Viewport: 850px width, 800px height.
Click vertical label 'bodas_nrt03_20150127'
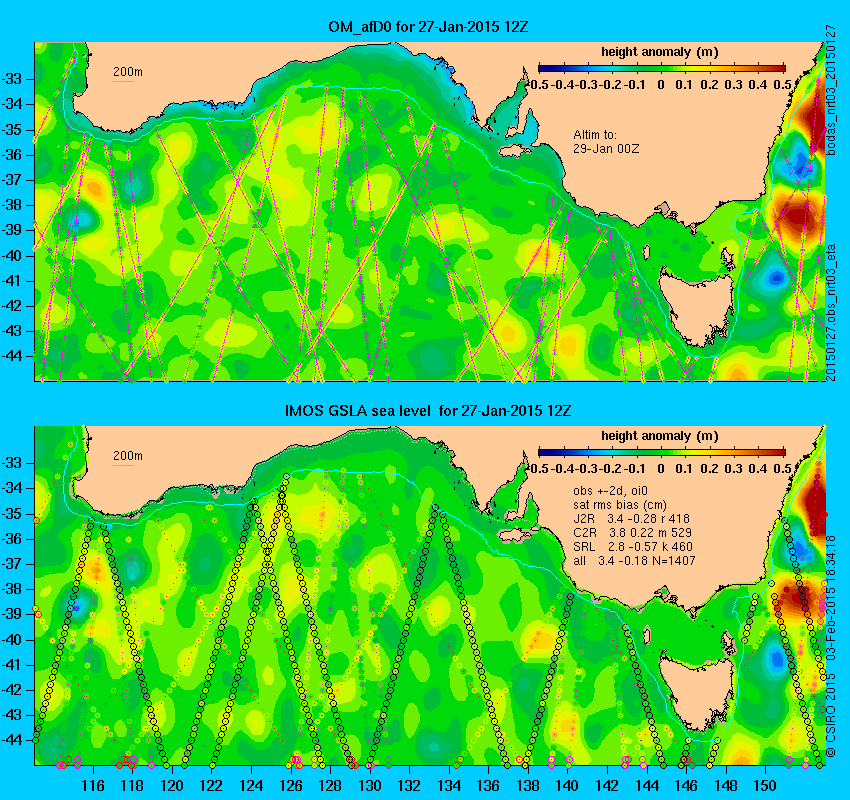(832, 90)
